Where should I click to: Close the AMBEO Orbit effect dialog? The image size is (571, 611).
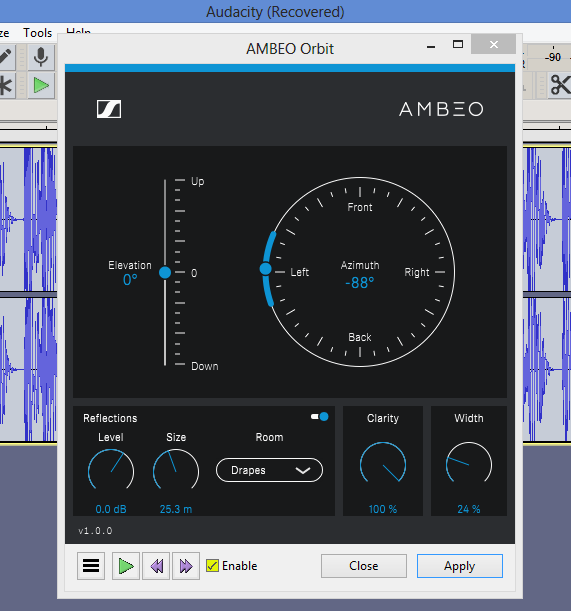(x=364, y=566)
